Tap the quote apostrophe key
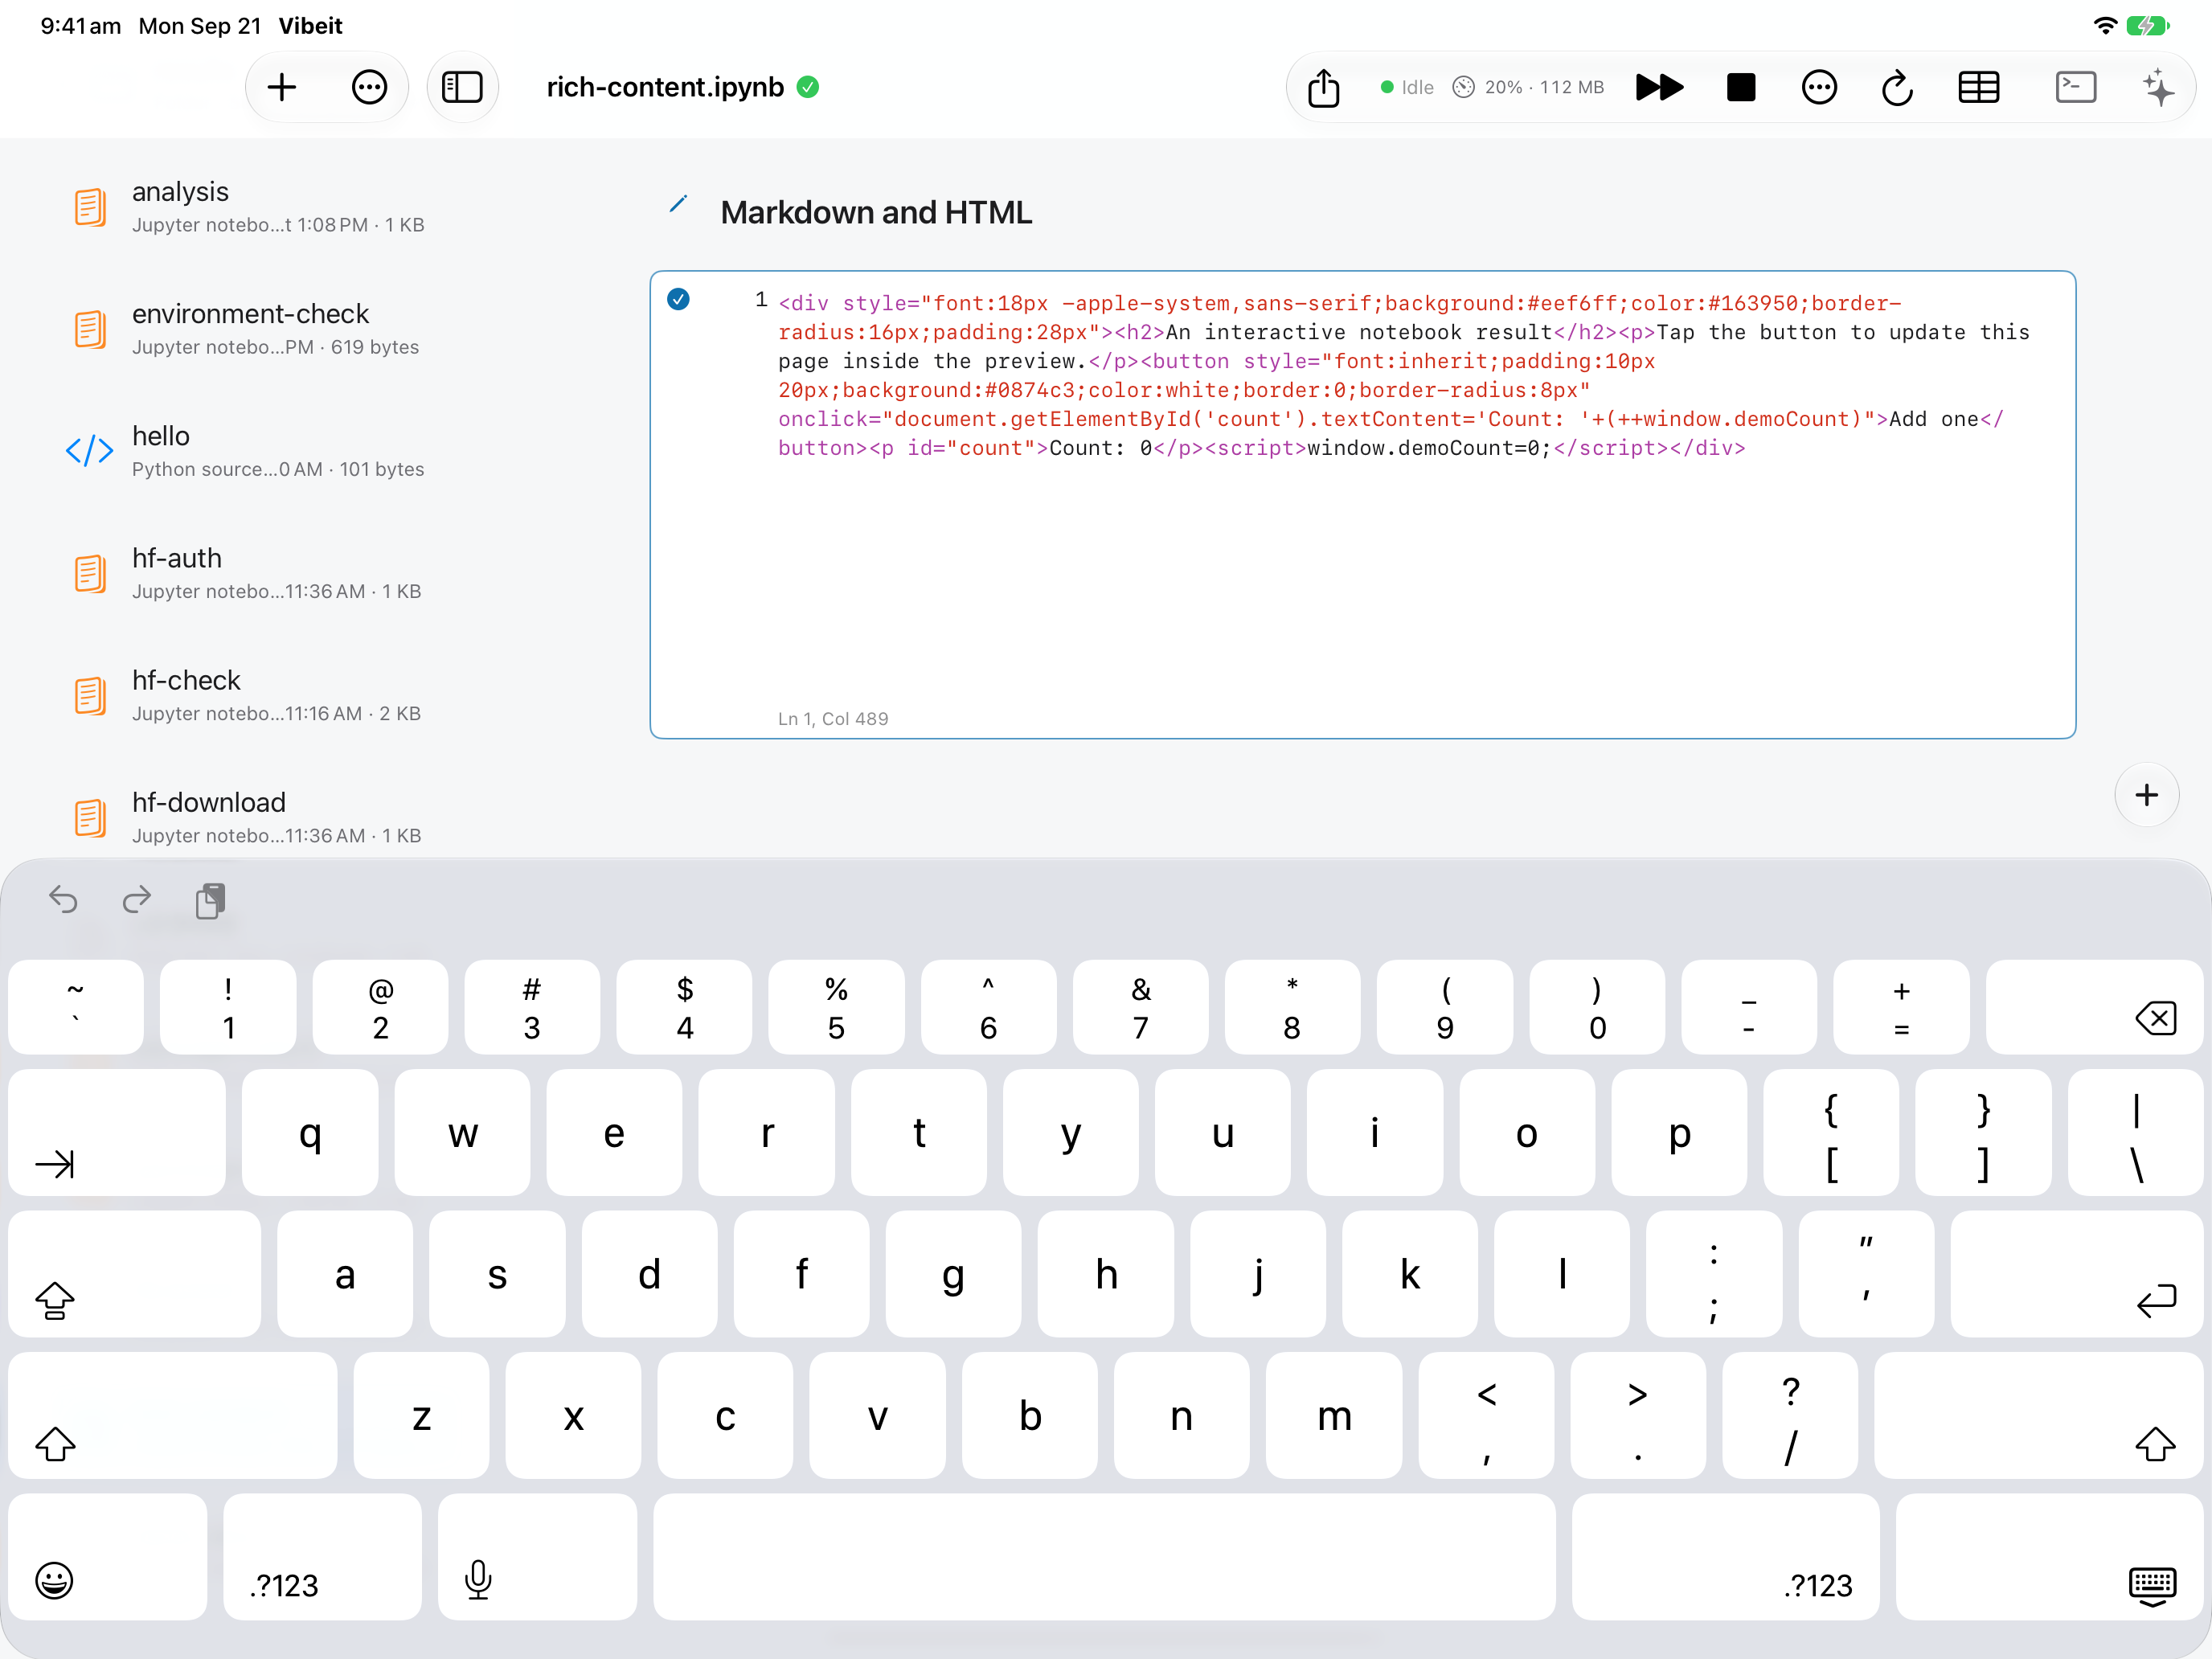Screen dimensions: 2212x1659 (x=1866, y=1274)
